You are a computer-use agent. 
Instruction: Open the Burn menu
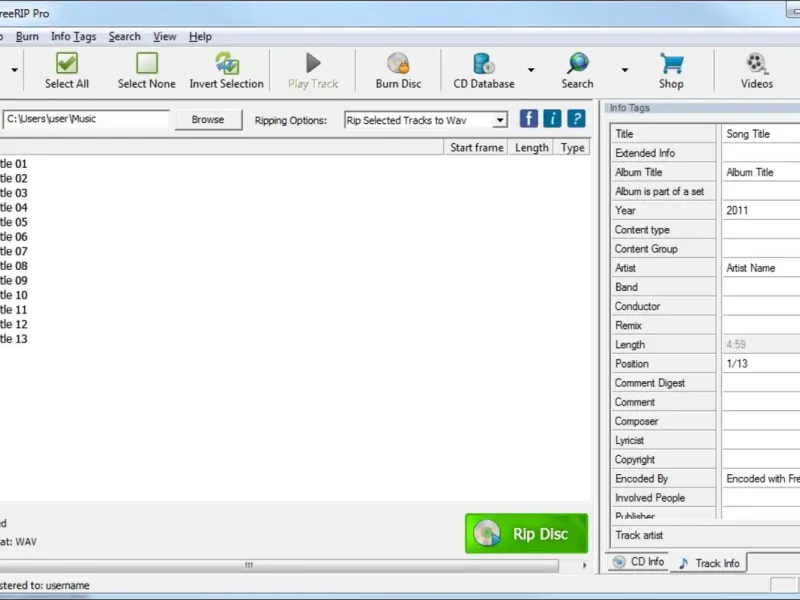coord(27,37)
